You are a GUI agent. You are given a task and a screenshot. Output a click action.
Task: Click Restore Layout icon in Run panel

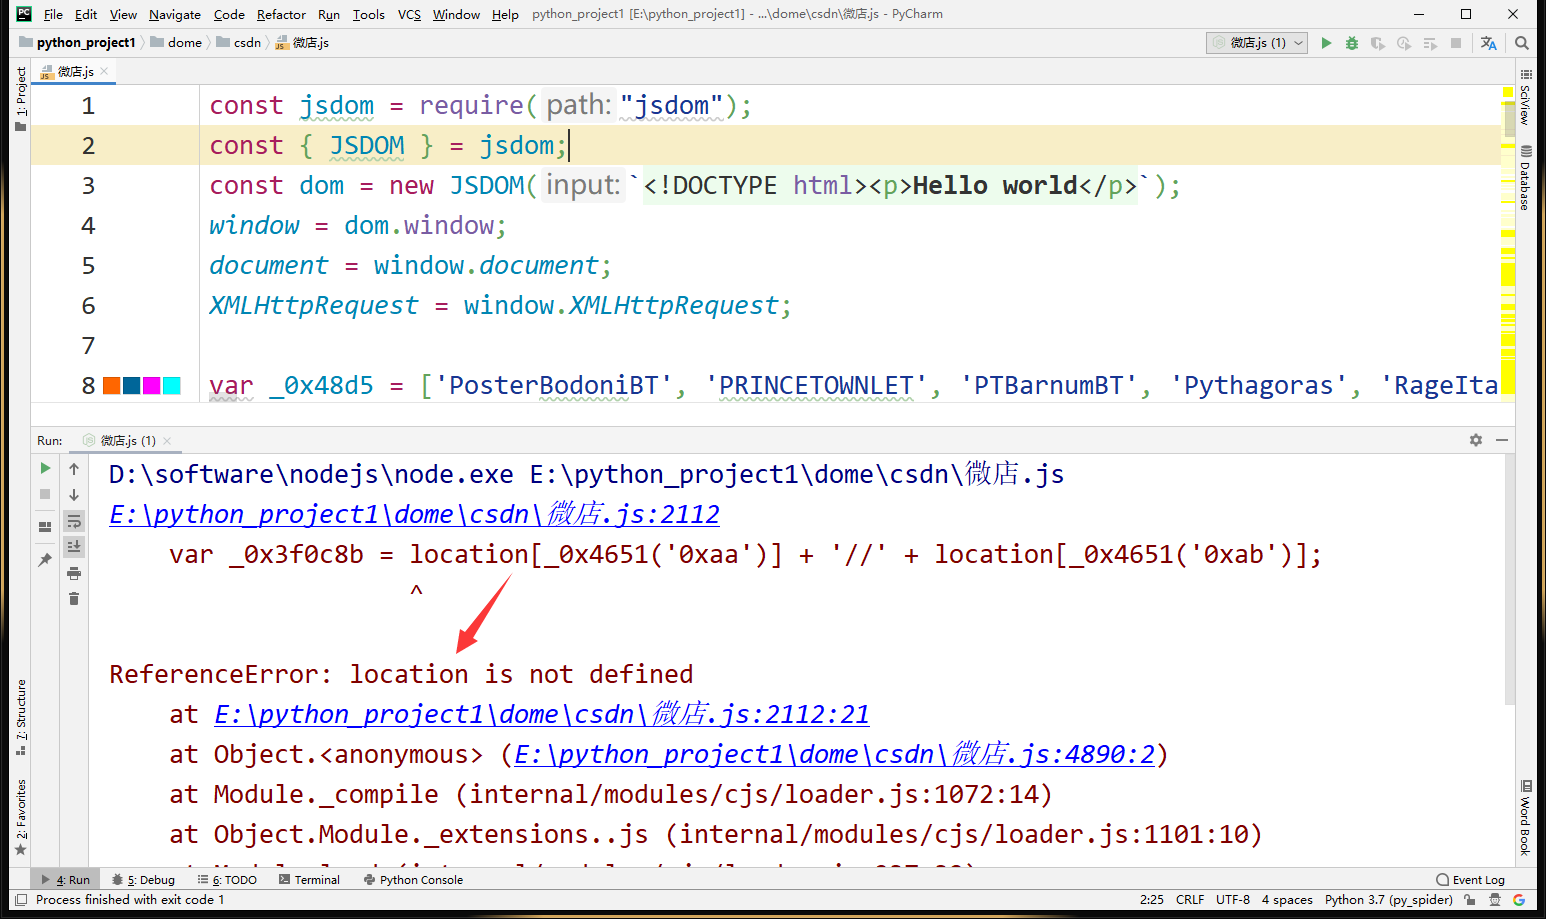click(45, 527)
